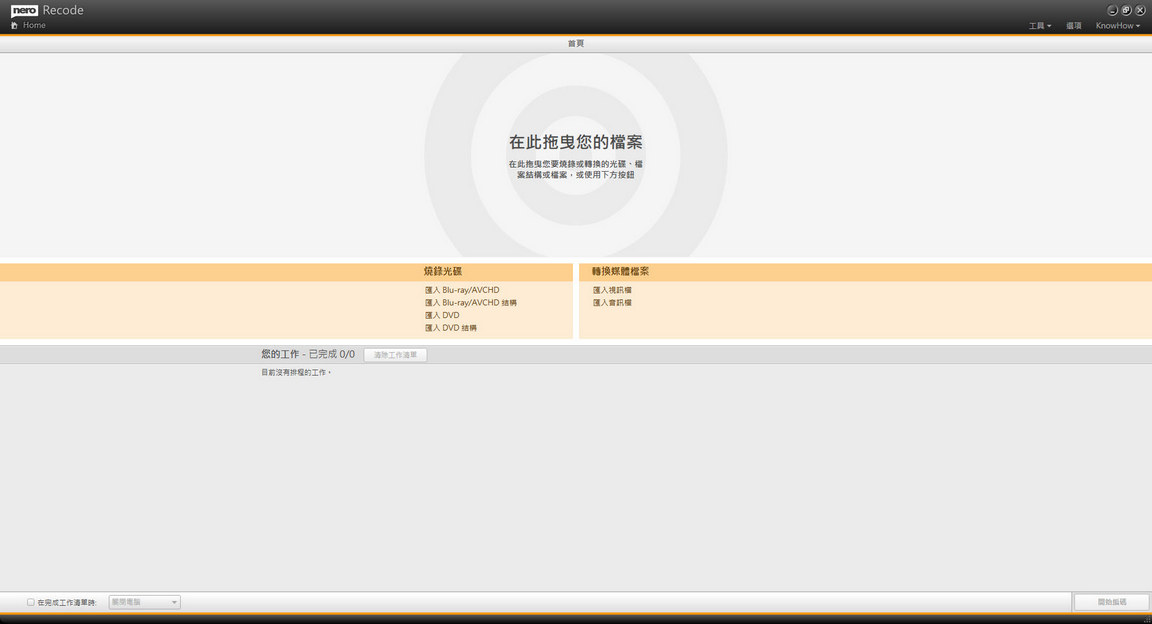
Task: Click the 在此拖曳您的檔案 drop zone heading
Action: tap(575, 142)
